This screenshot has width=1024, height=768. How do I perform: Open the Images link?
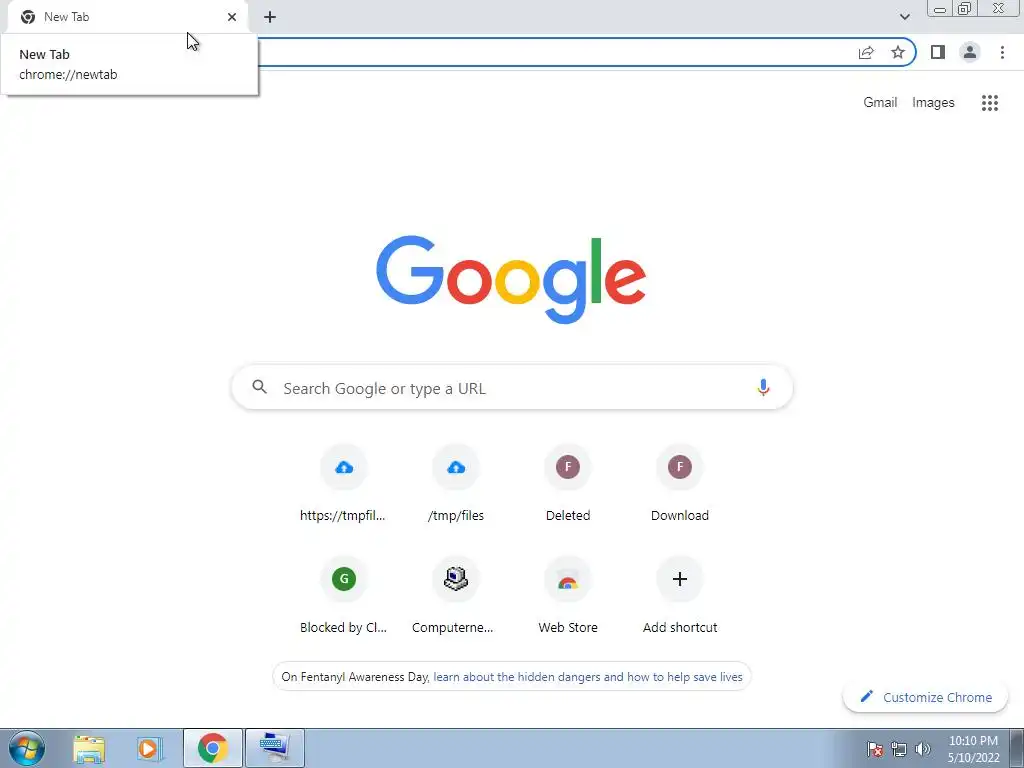(x=933, y=103)
